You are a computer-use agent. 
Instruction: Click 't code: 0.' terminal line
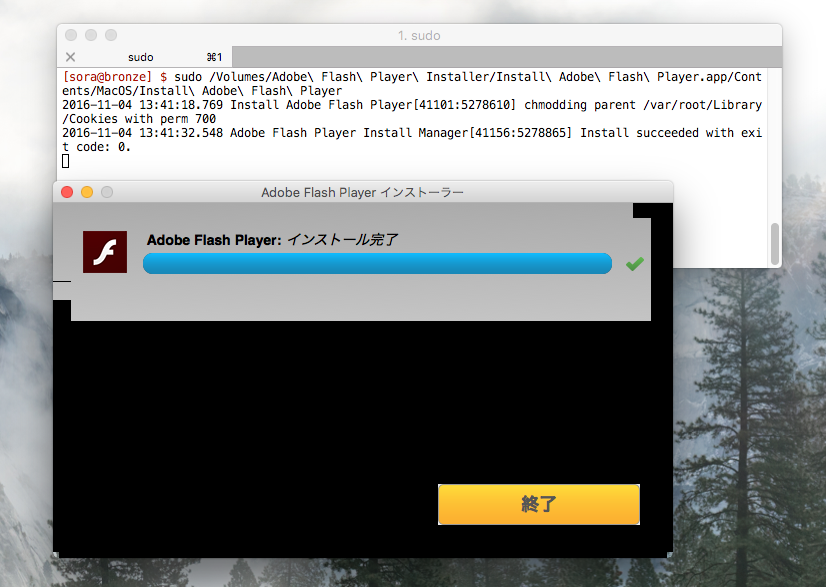coord(96,147)
